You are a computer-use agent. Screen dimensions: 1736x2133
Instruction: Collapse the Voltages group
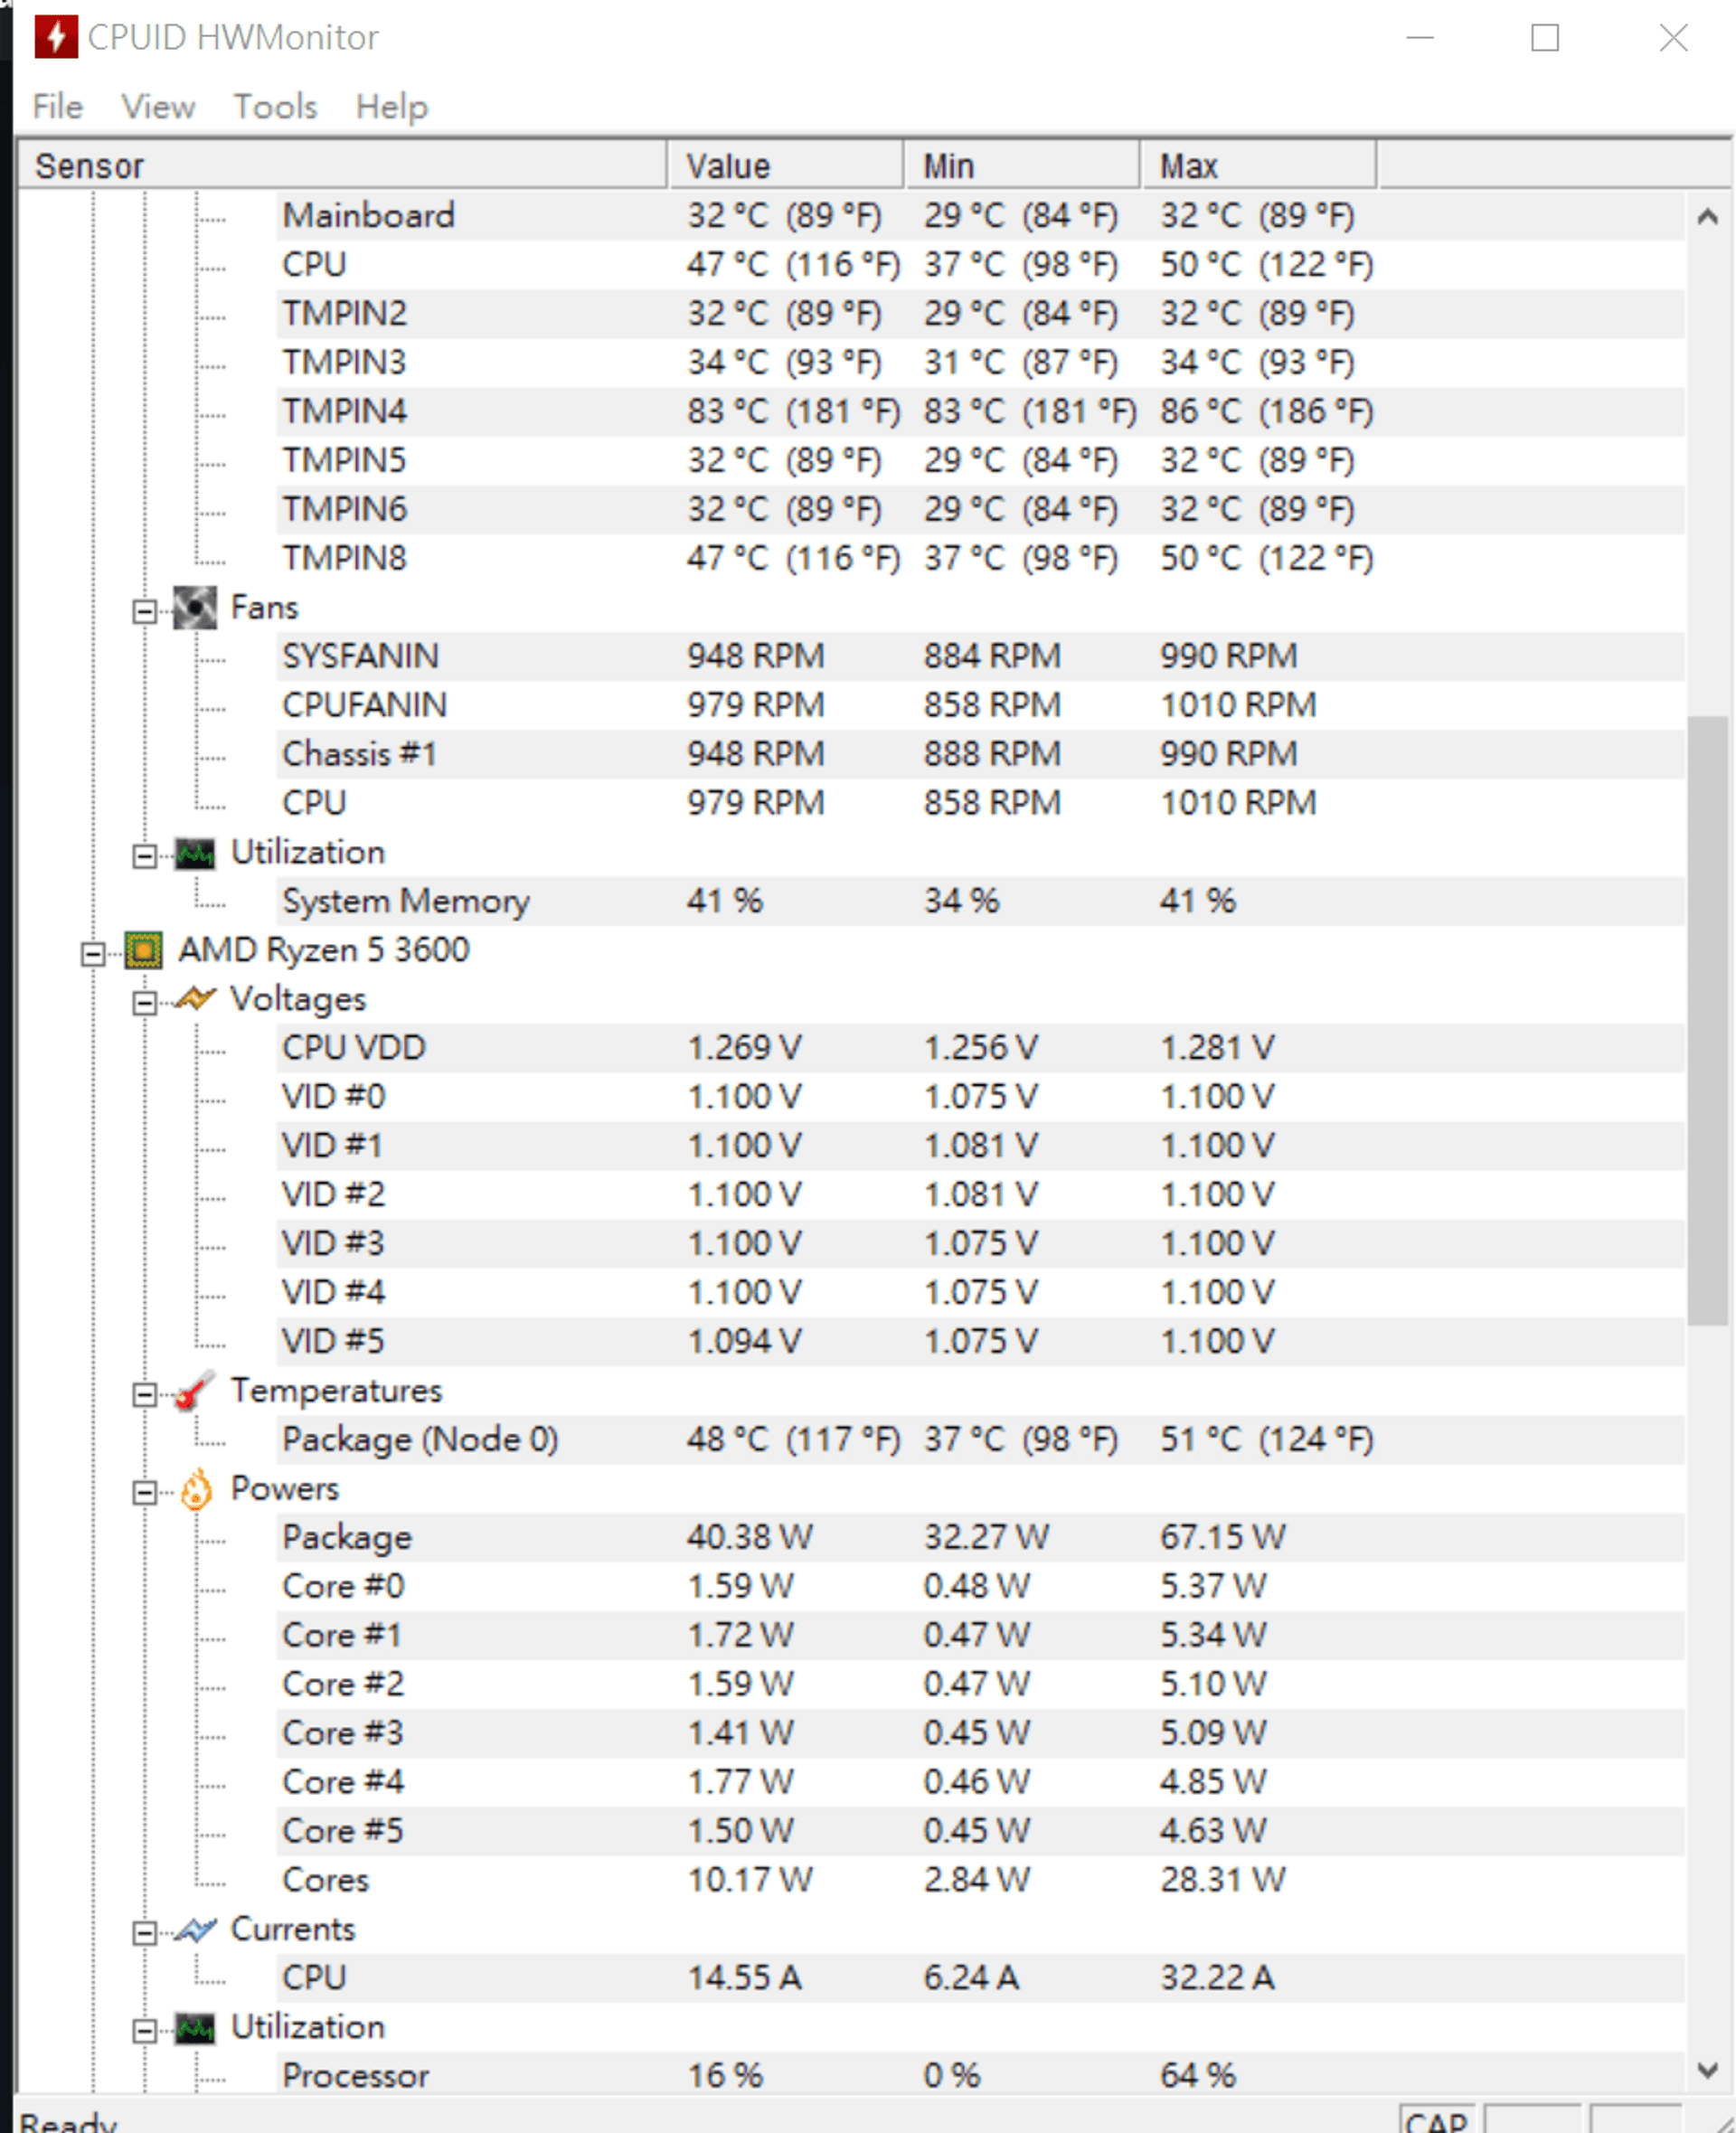click(145, 1003)
